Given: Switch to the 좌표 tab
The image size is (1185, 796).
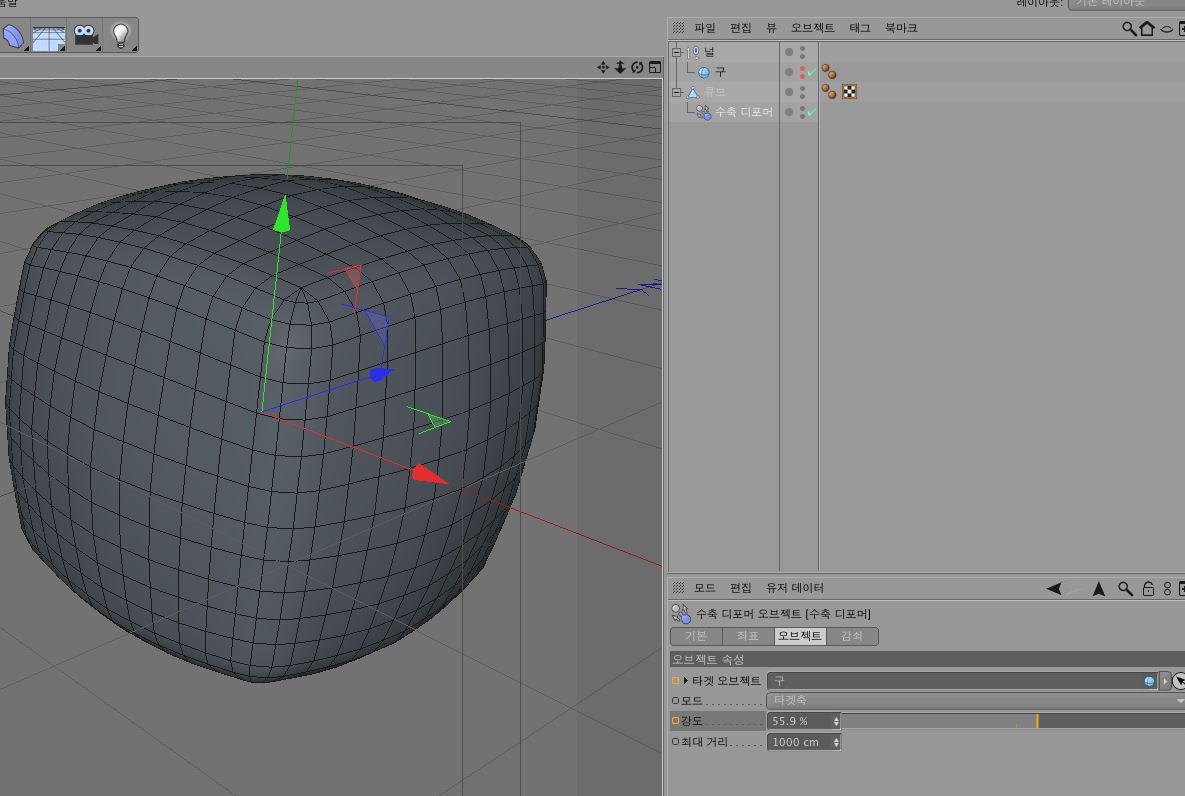Looking at the screenshot, I should click(747, 636).
